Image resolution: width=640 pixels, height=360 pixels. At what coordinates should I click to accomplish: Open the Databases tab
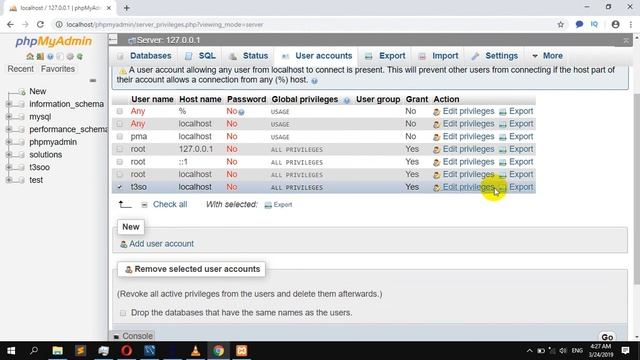click(144, 56)
